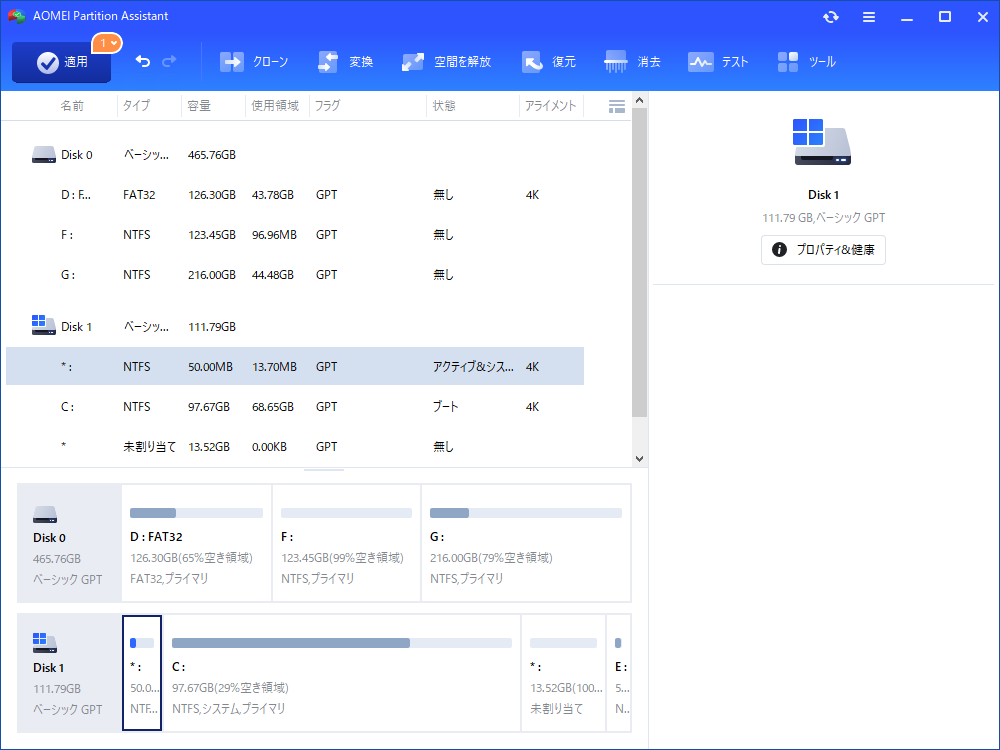Screen dimensions: 1000x750
Task: Select the 空間を解放 toolbar item
Action: [447, 62]
